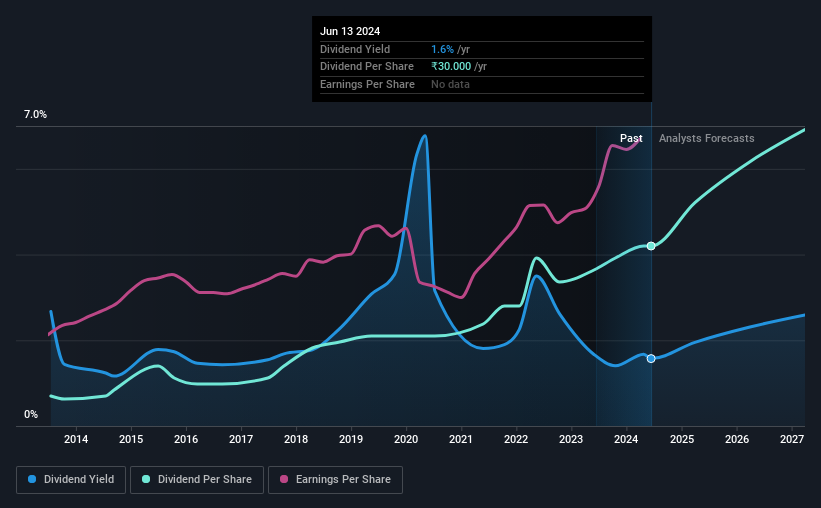Click the pink Earnings Per Share legend dot

[x=284, y=479]
